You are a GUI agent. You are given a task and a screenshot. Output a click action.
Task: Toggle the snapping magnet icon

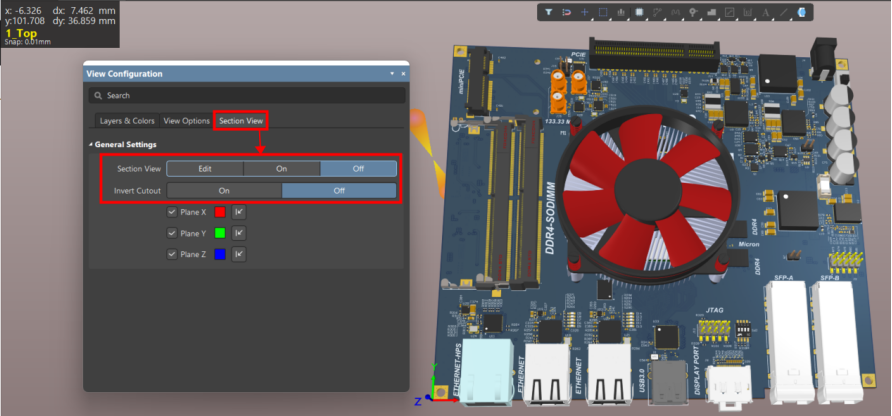(x=566, y=12)
